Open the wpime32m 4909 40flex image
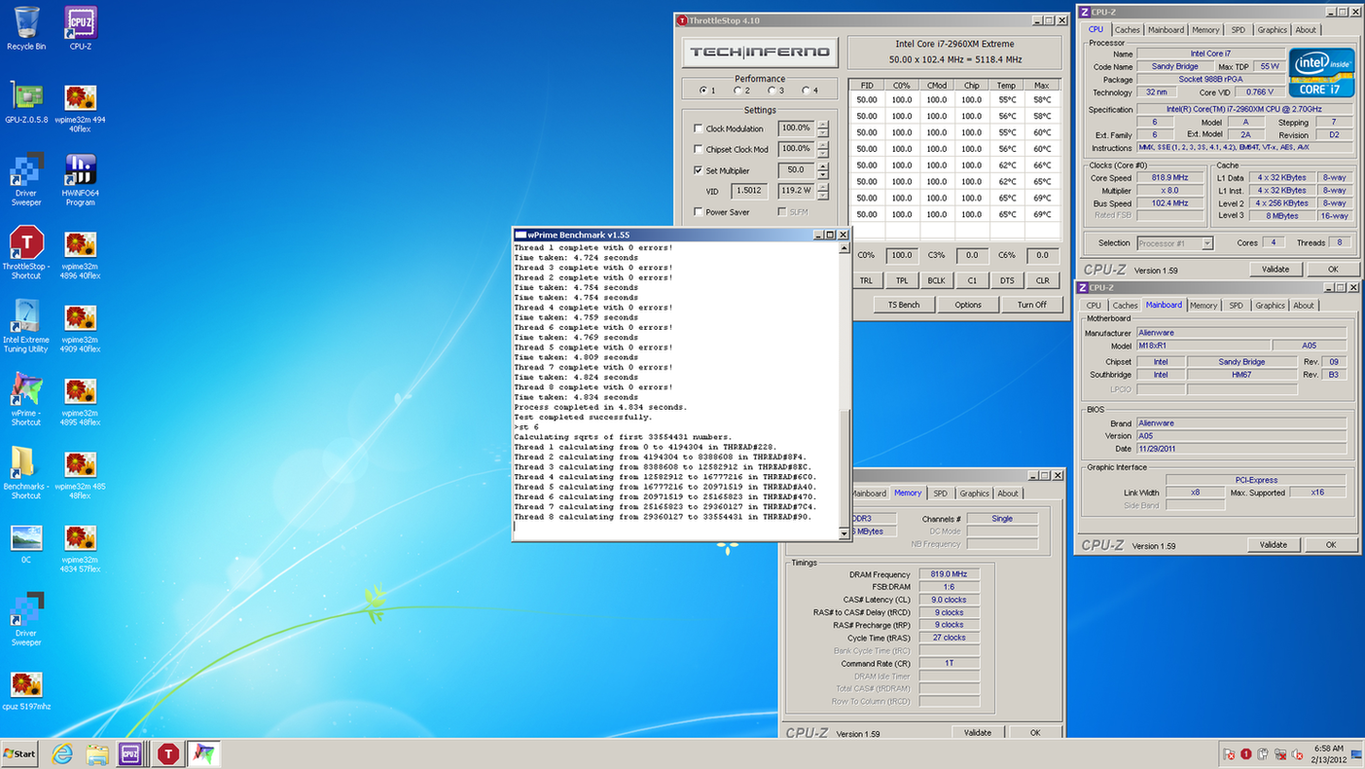The image size is (1365, 769). click(x=80, y=326)
